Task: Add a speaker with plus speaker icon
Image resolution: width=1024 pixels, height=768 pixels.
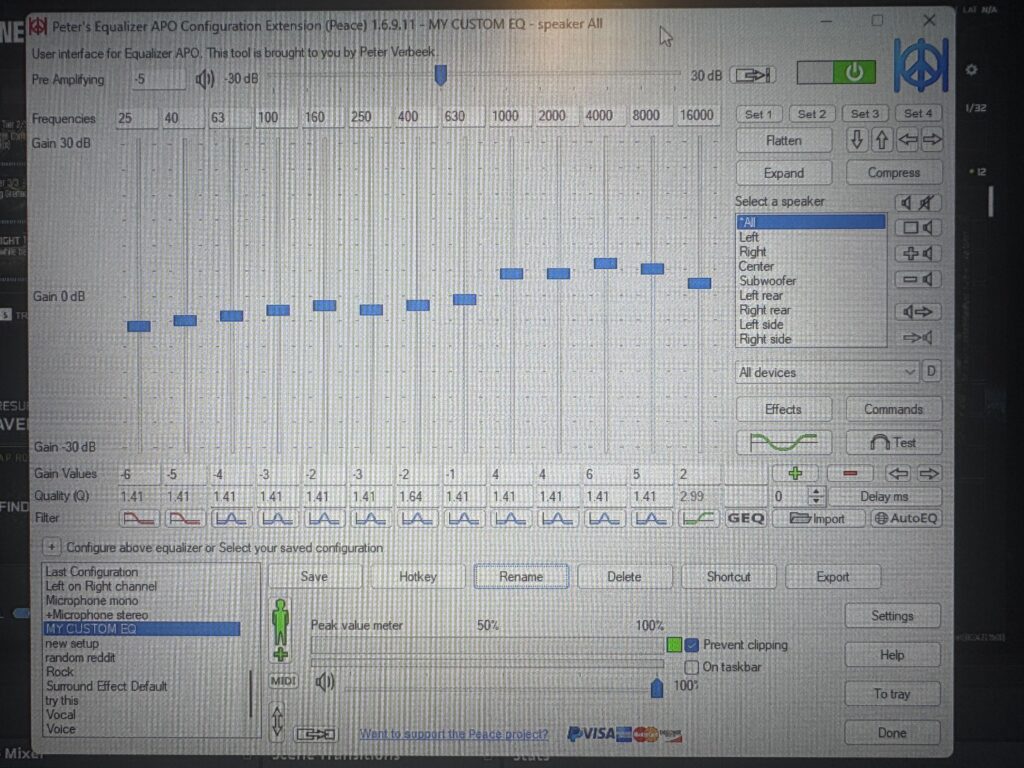Action: point(917,253)
